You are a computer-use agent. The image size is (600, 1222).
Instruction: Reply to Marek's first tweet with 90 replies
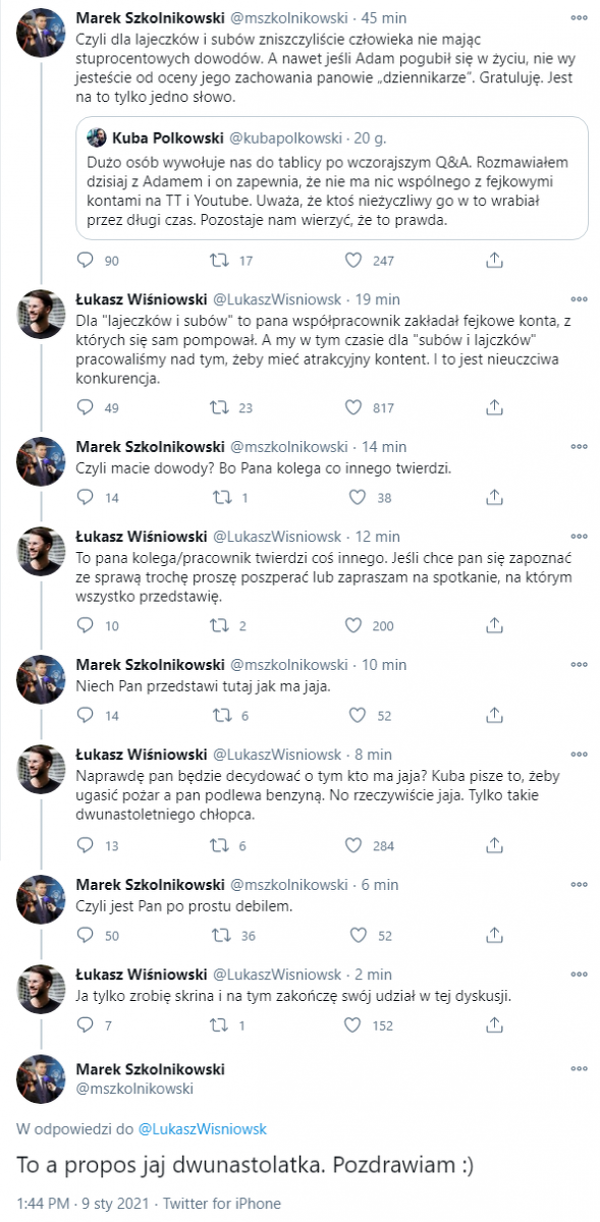click(x=84, y=261)
